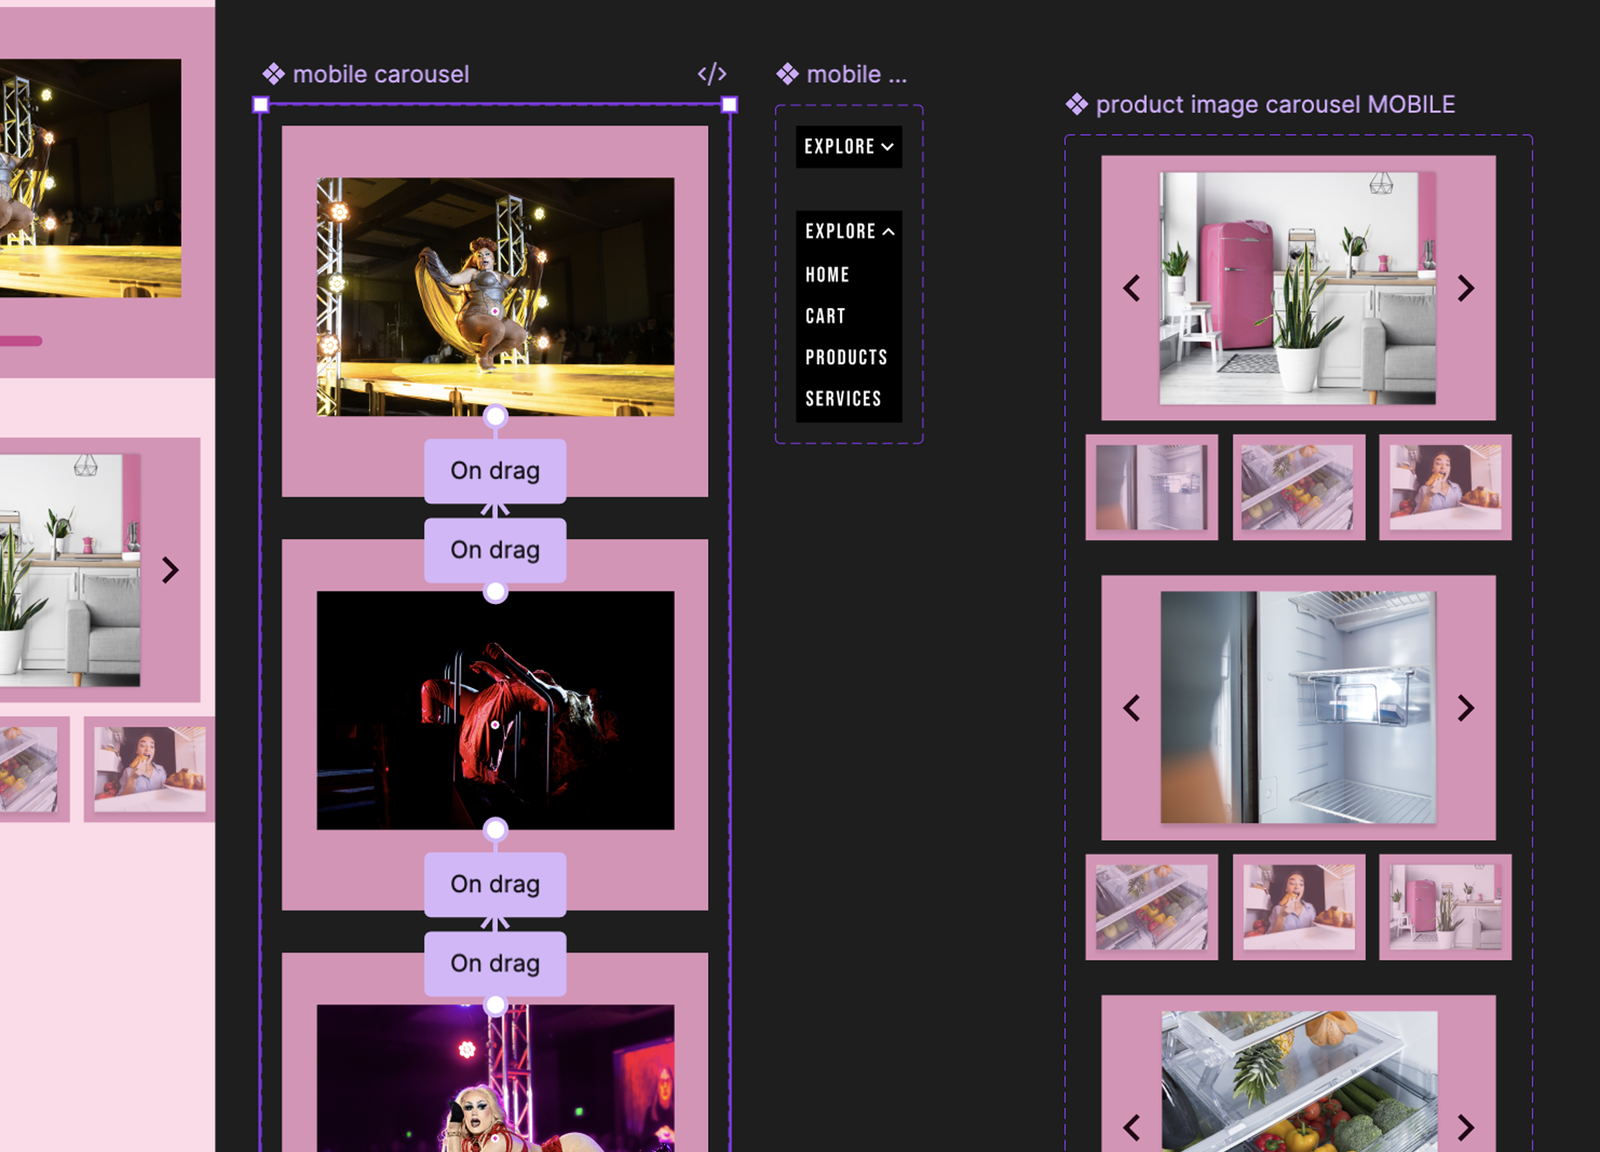The image size is (1600, 1152).
Task: Click the code icon beside mobile carousel
Action: [711, 74]
